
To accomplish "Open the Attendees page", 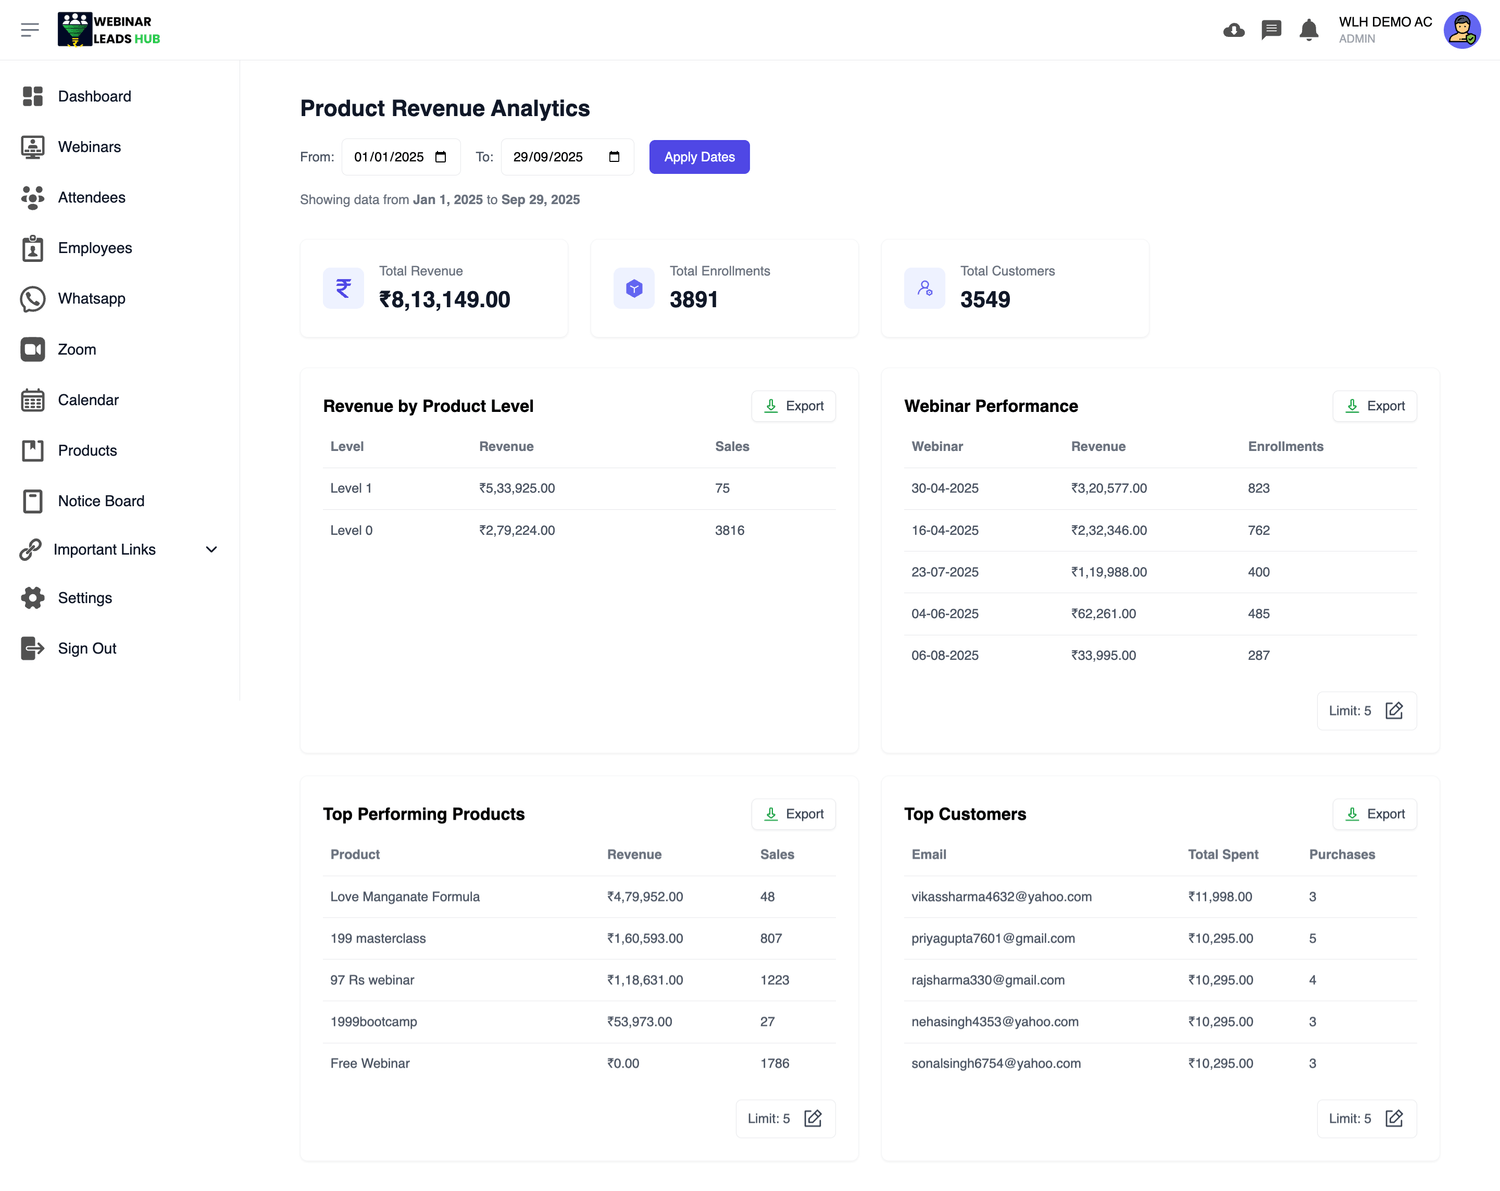I will pos(91,198).
